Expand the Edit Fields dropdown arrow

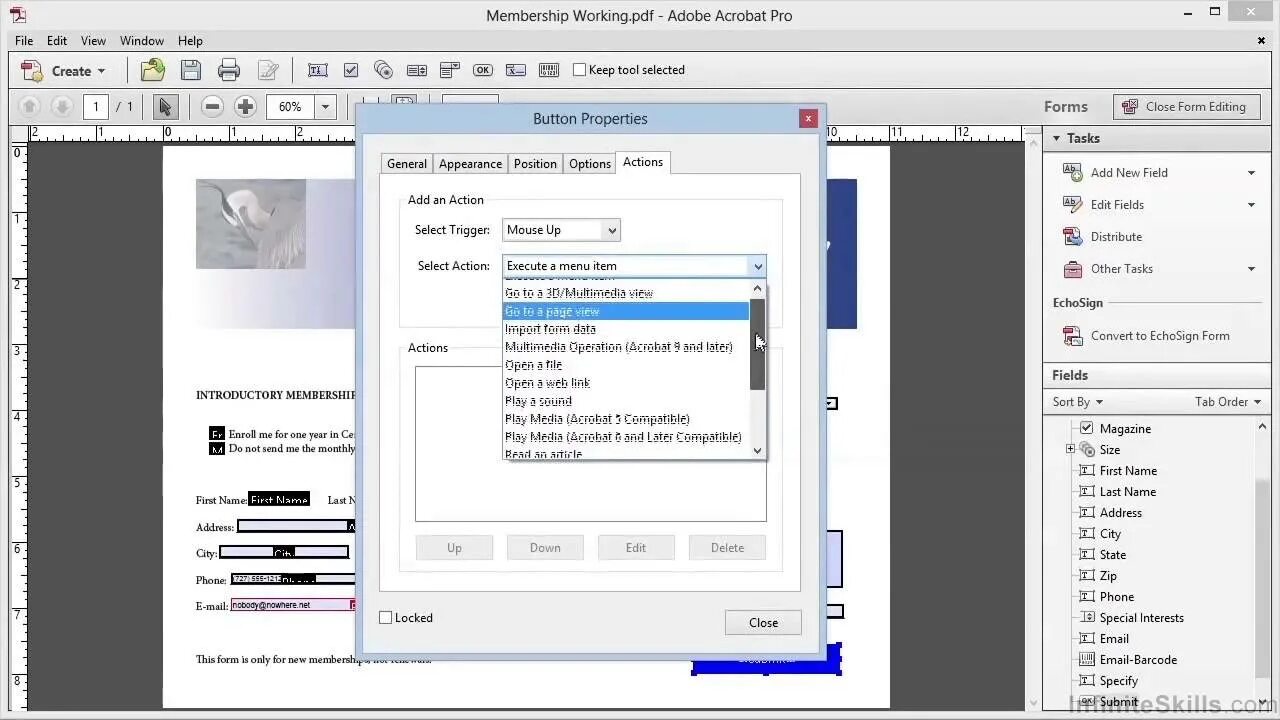(1251, 205)
